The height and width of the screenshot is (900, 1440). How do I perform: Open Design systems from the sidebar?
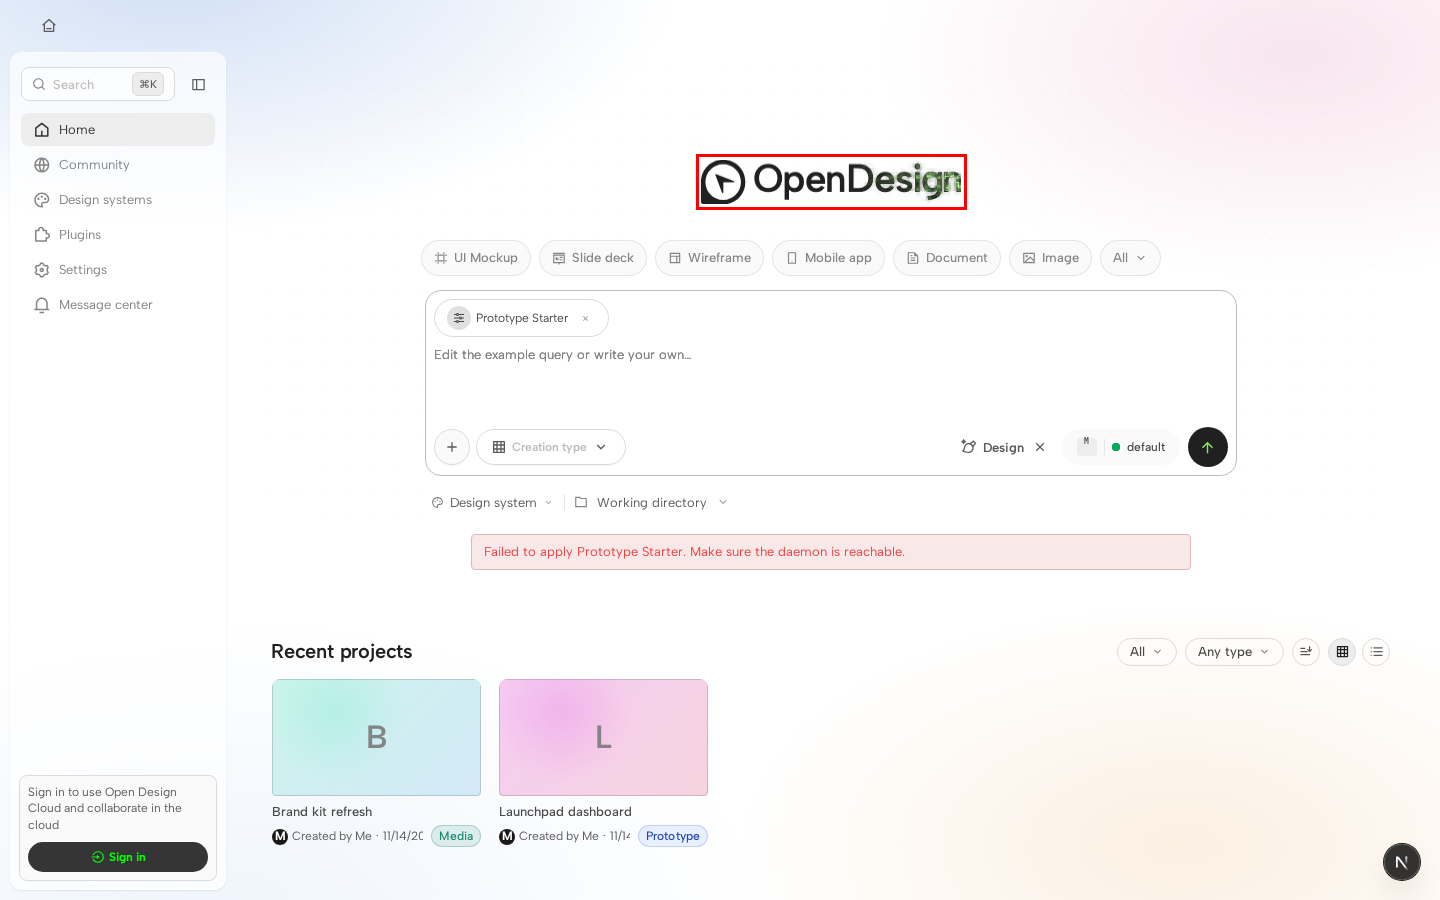pyautogui.click(x=118, y=200)
